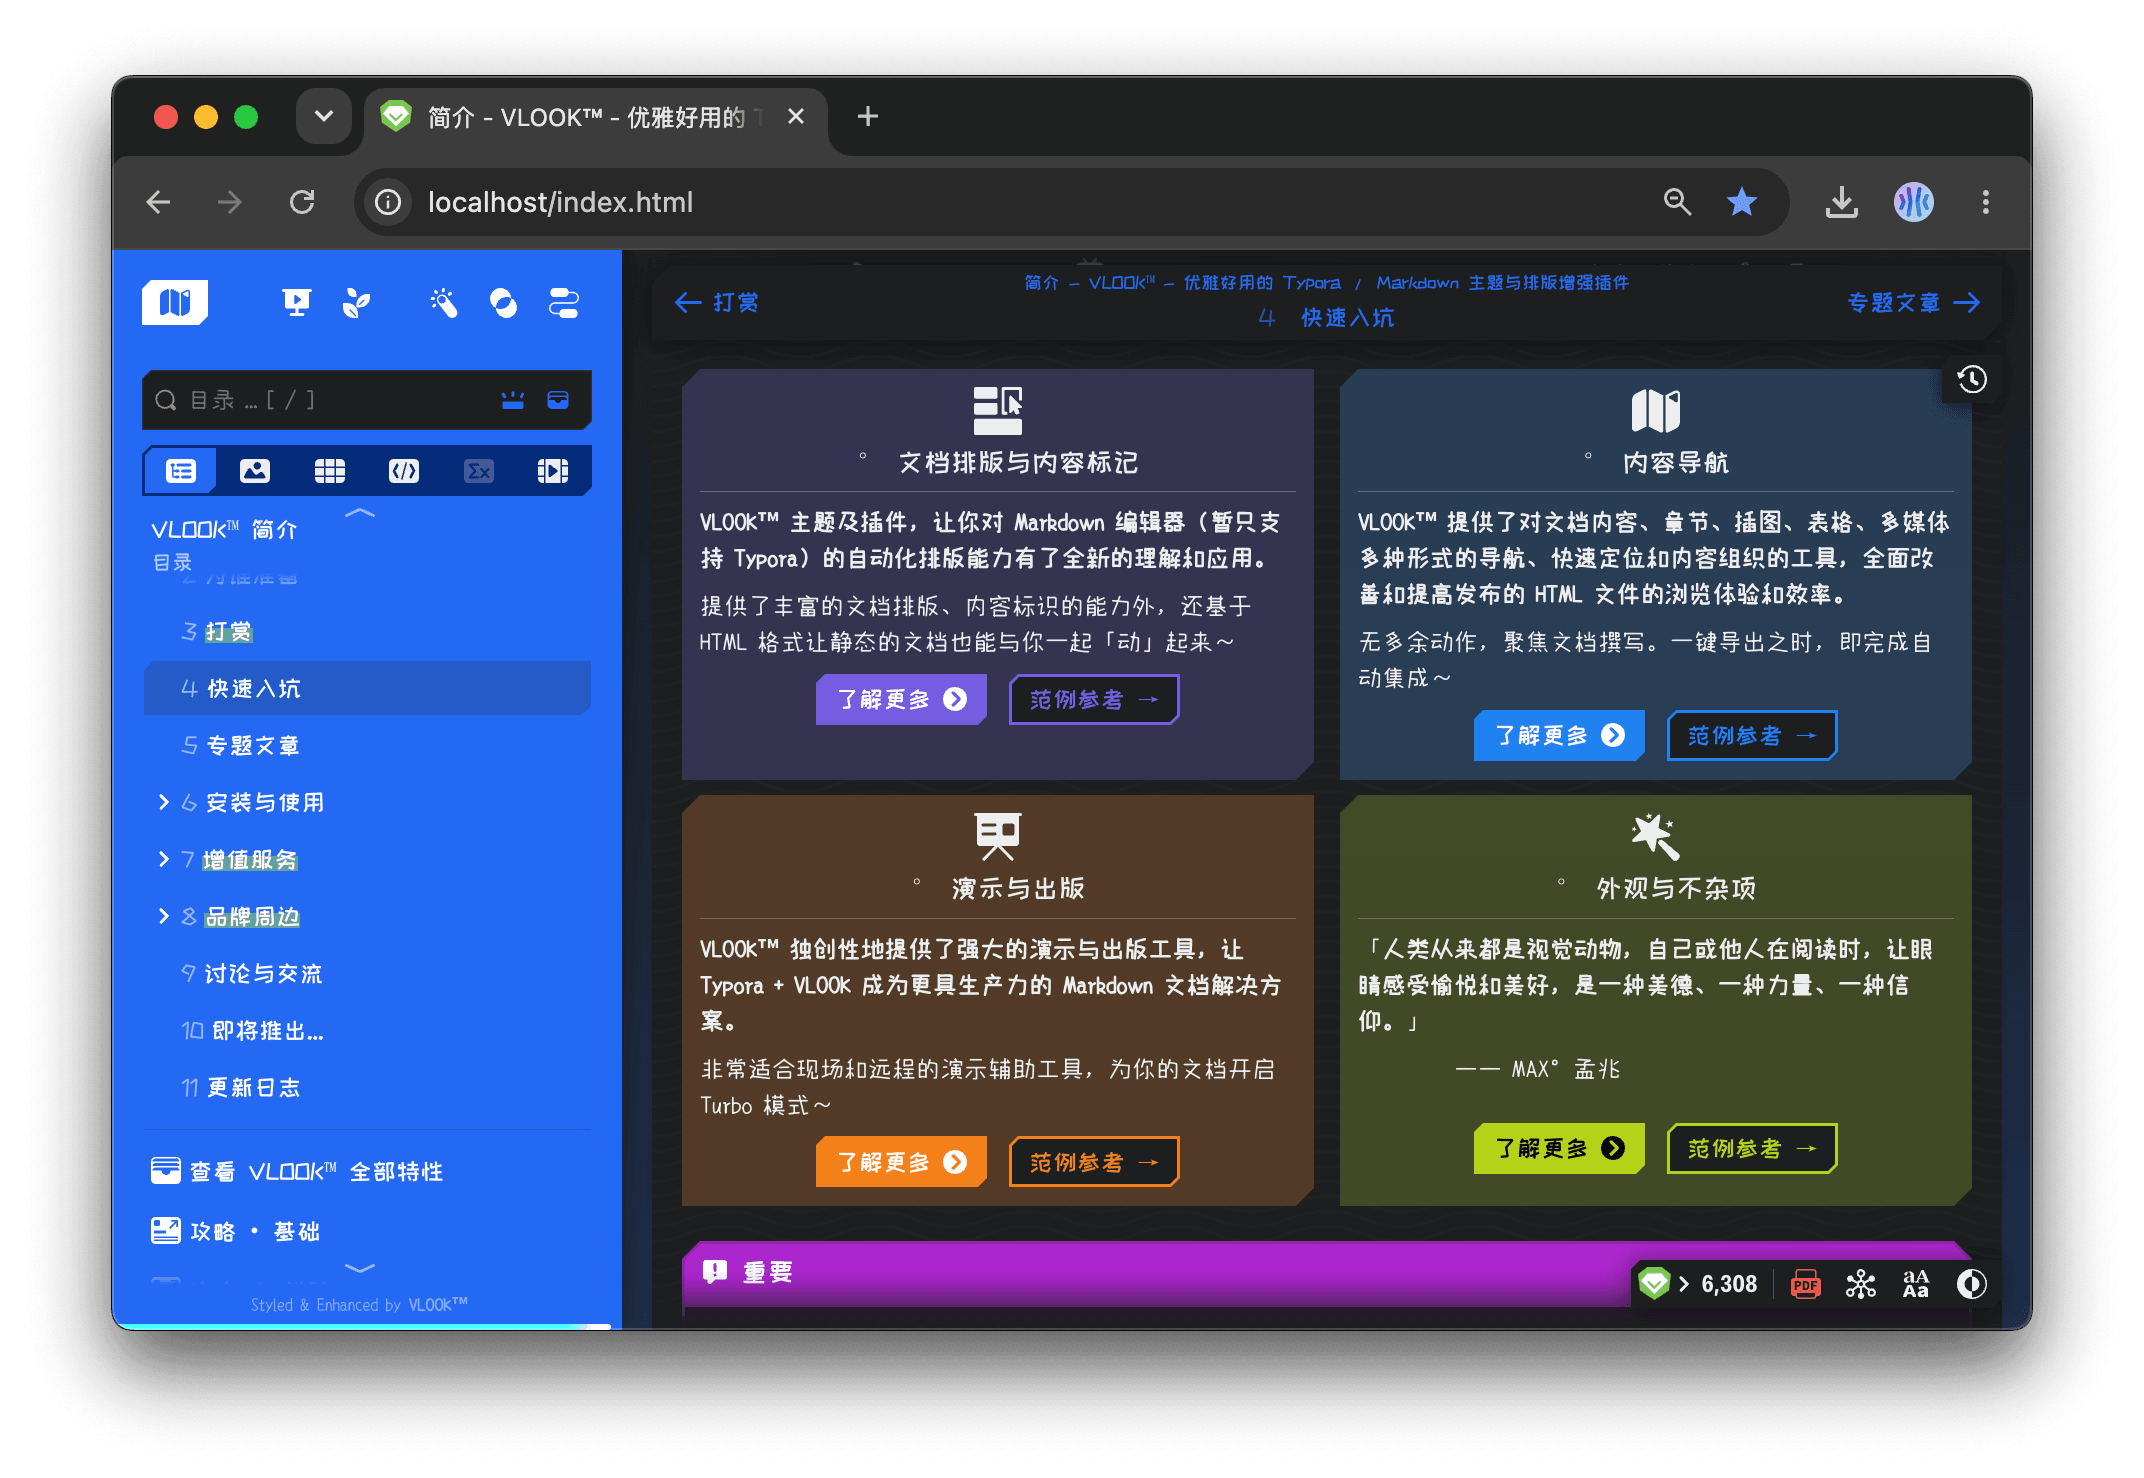
Task: Collapse the upward chevron above the outline
Action: [x=360, y=513]
